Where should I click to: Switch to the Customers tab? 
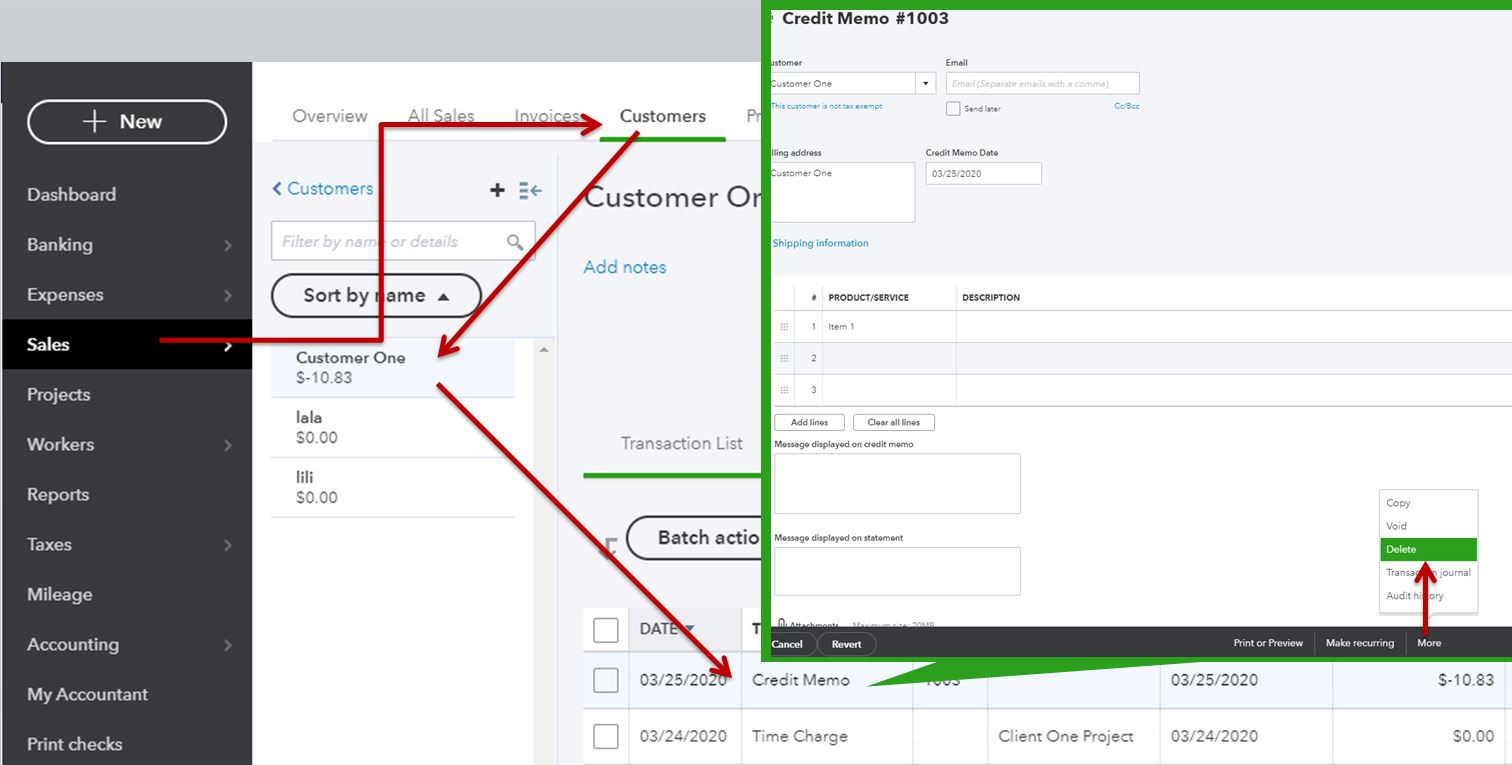tap(663, 116)
